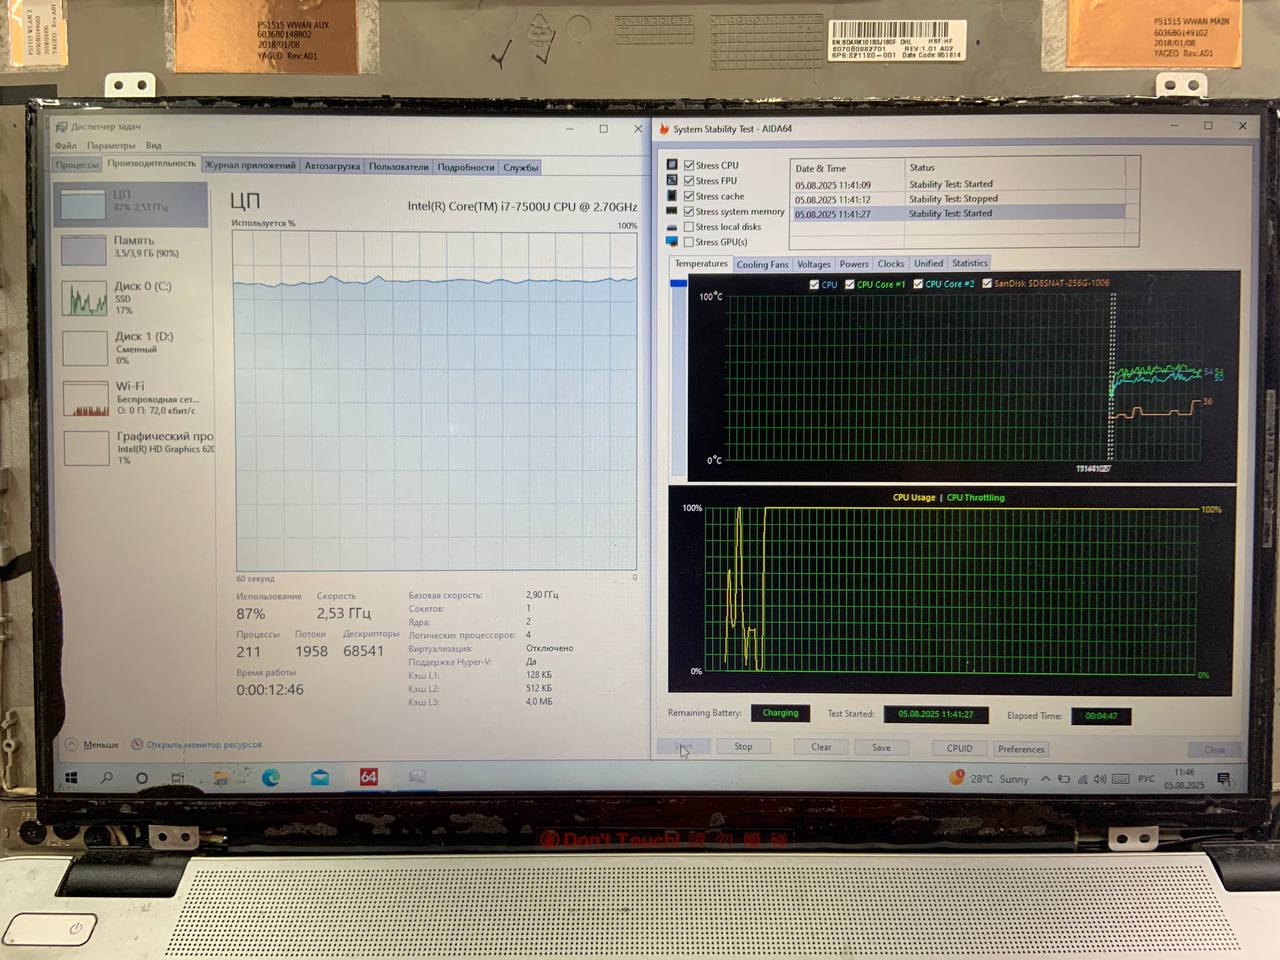
Task: Open taskbar Search magnifier
Action: point(107,778)
